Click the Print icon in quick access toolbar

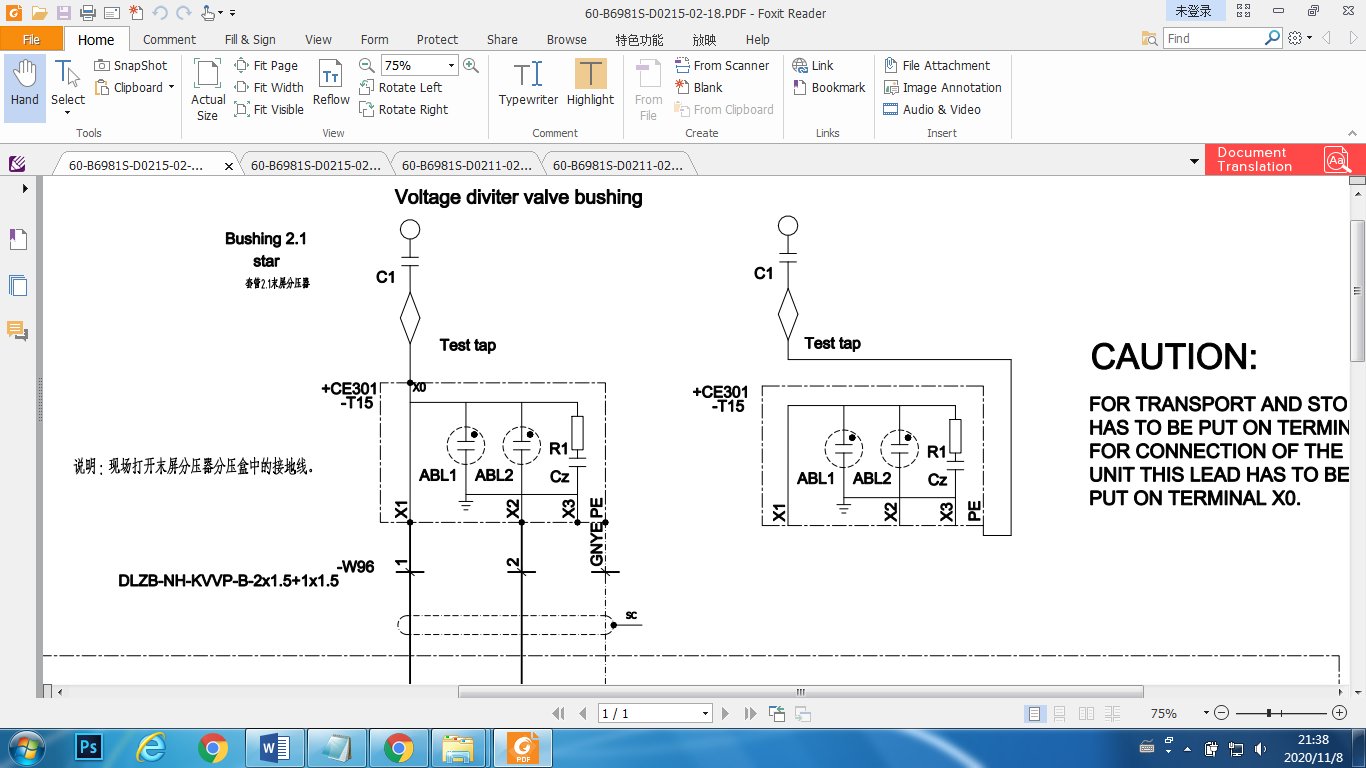click(87, 13)
